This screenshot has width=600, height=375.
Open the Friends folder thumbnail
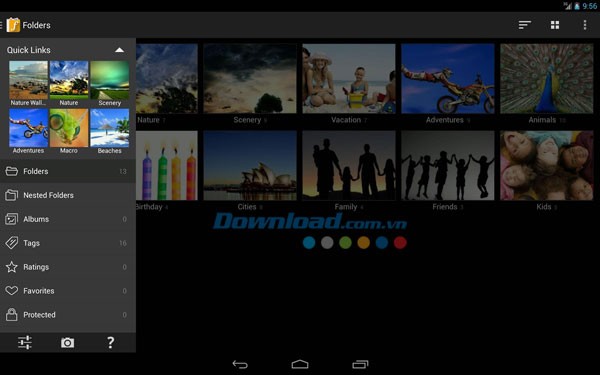448,165
